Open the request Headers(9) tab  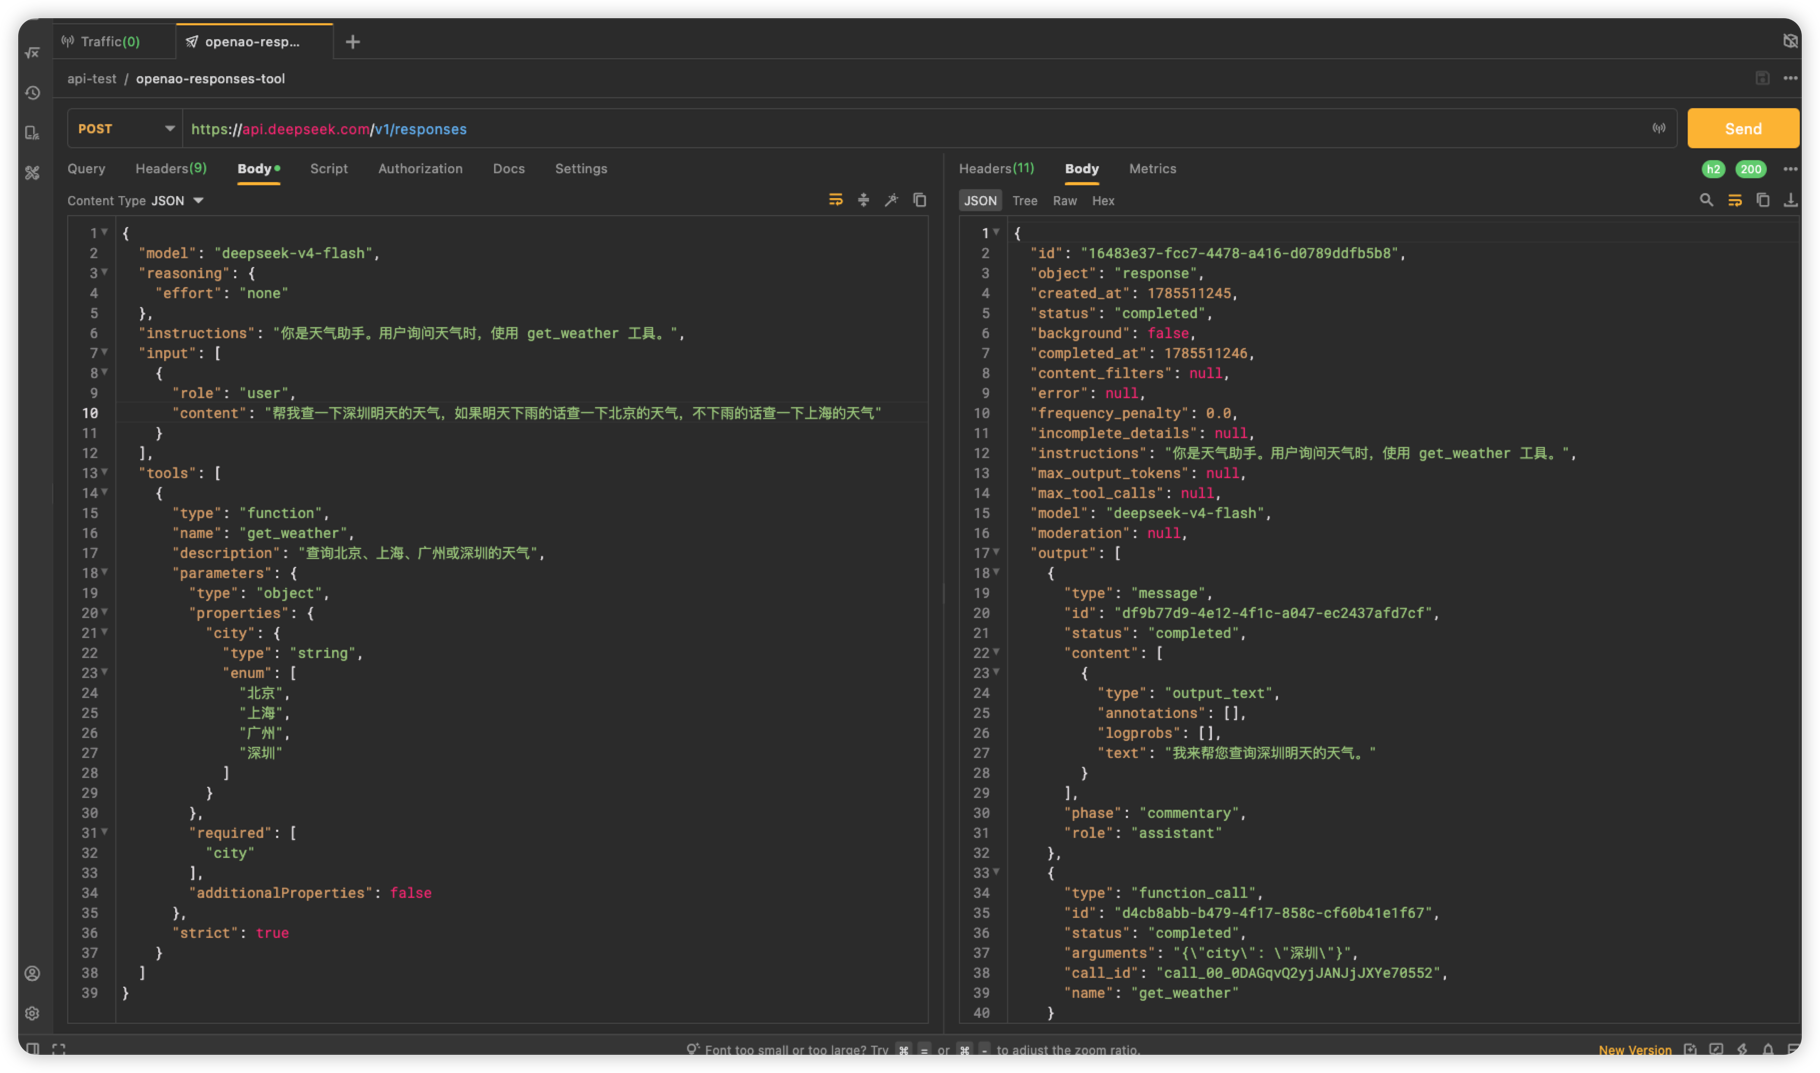pos(171,168)
